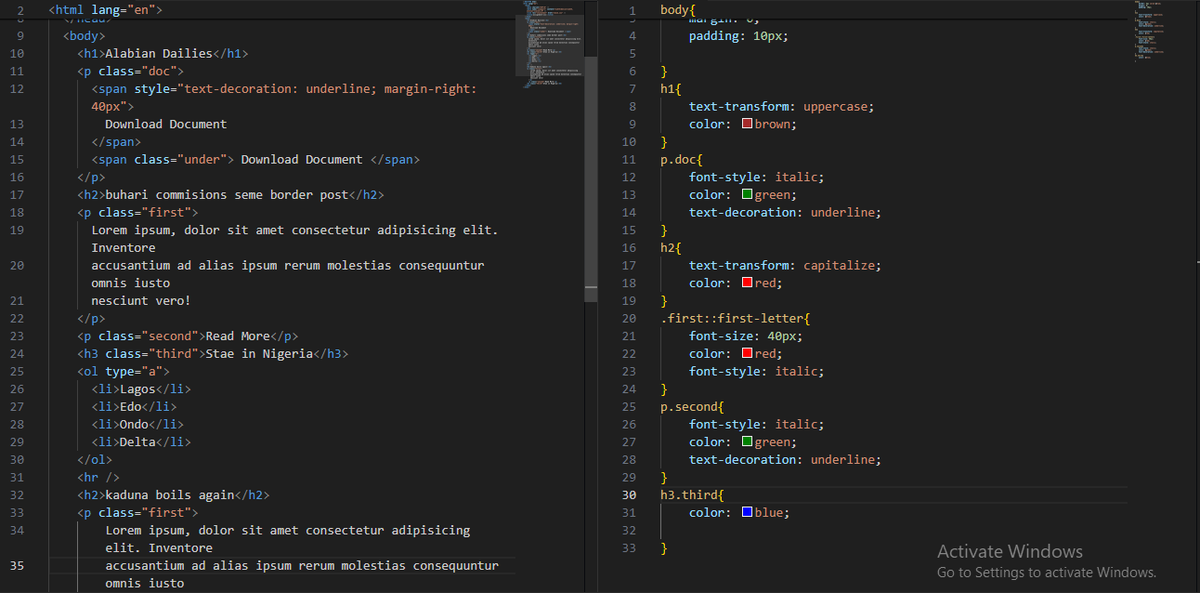The width and height of the screenshot is (1200, 593).
Task: Click line number 30 in CSS editor
Action: click(x=629, y=495)
